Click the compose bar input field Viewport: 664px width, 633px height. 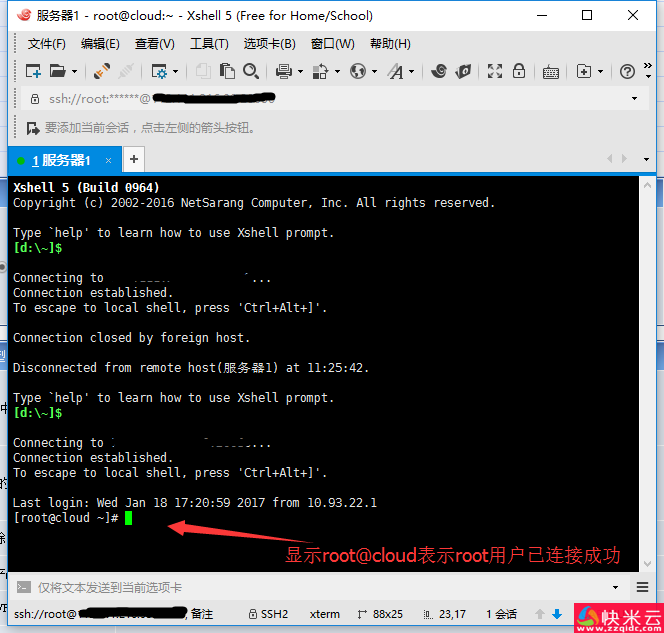coord(322,587)
